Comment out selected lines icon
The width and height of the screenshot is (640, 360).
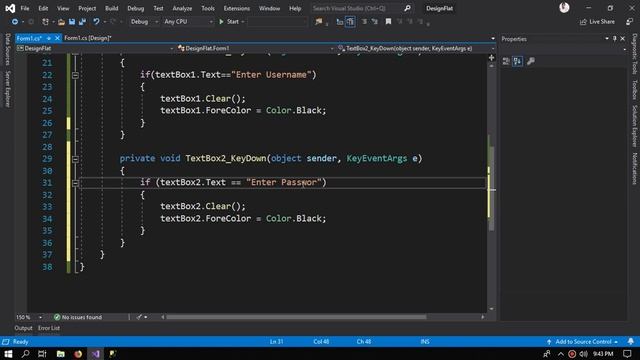pos(364,22)
